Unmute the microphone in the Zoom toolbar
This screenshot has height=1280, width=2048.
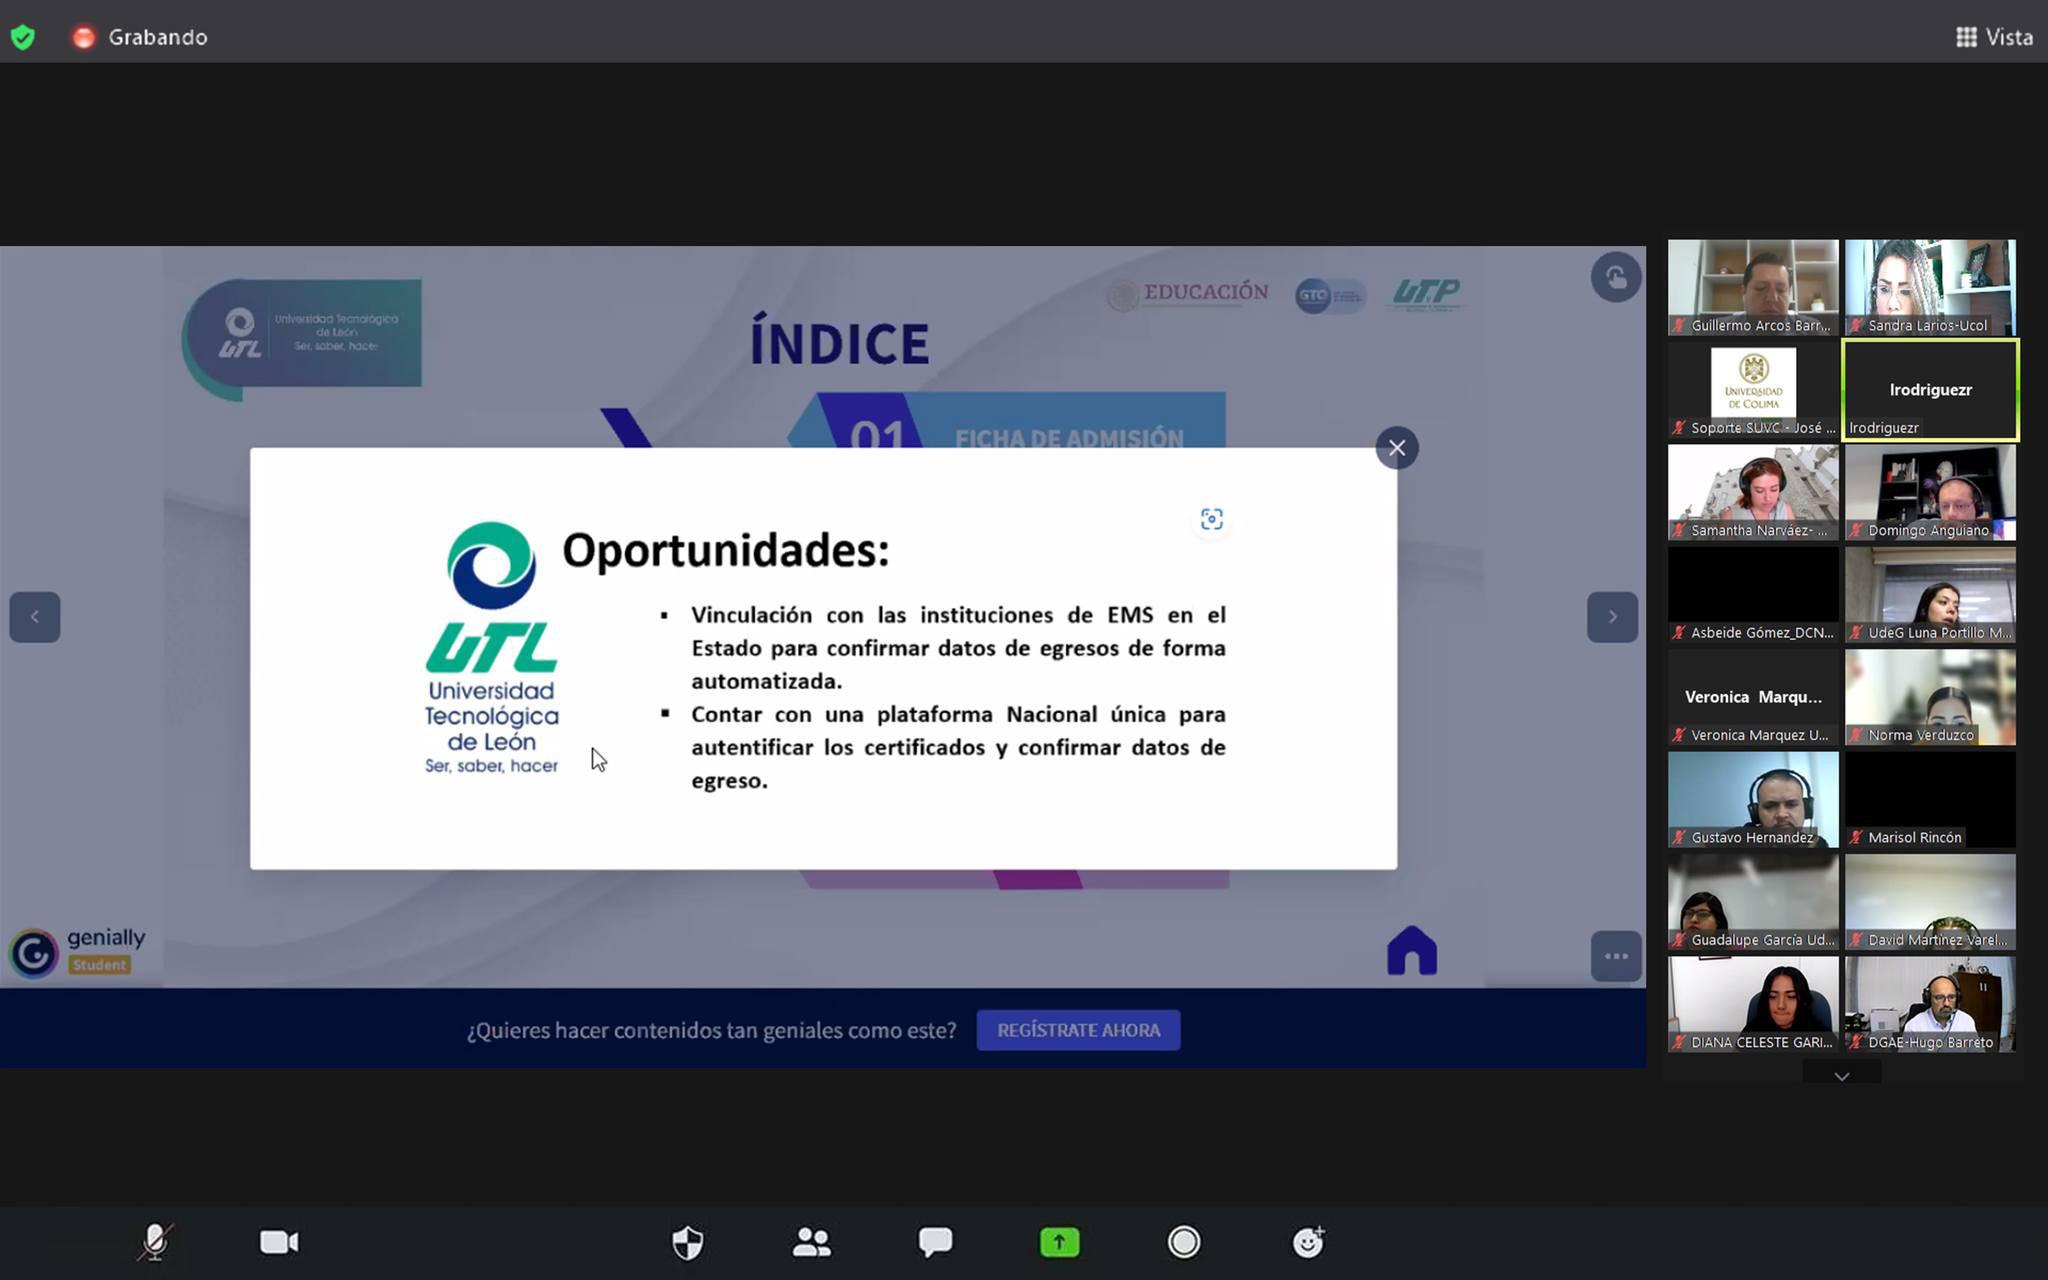[x=155, y=1242]
